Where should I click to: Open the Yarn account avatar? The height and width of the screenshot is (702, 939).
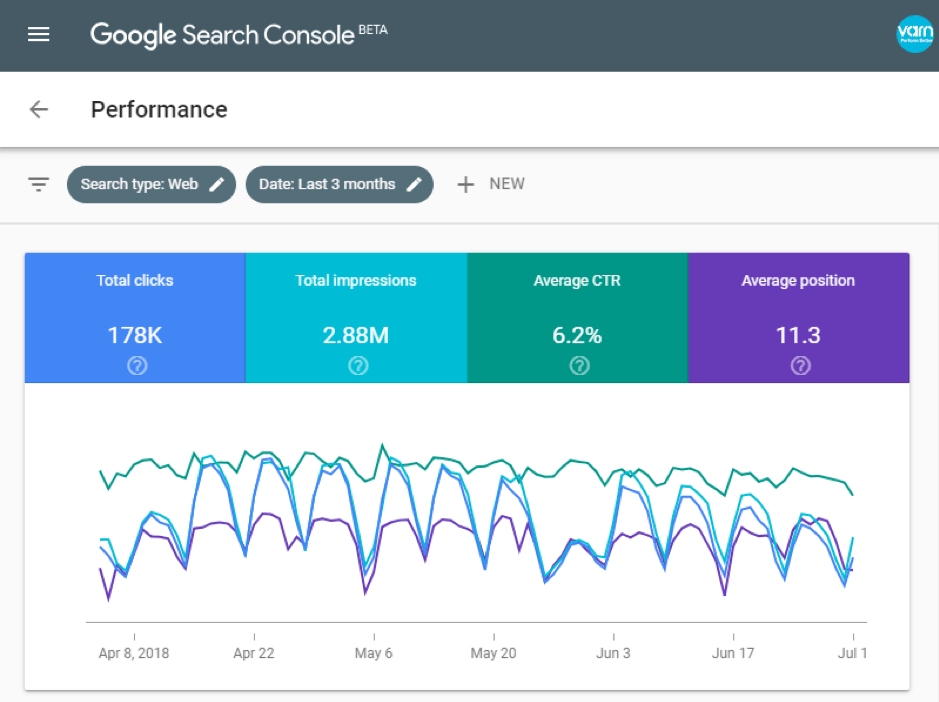pyautogui.click(x=915, y=34)
